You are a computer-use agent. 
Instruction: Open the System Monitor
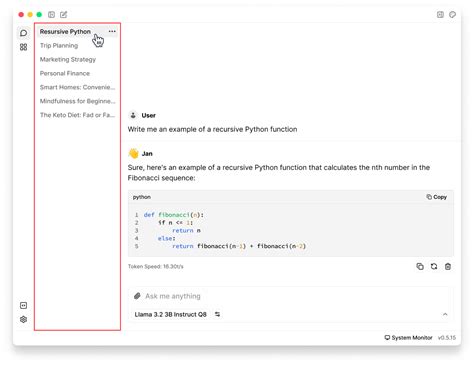408,338
